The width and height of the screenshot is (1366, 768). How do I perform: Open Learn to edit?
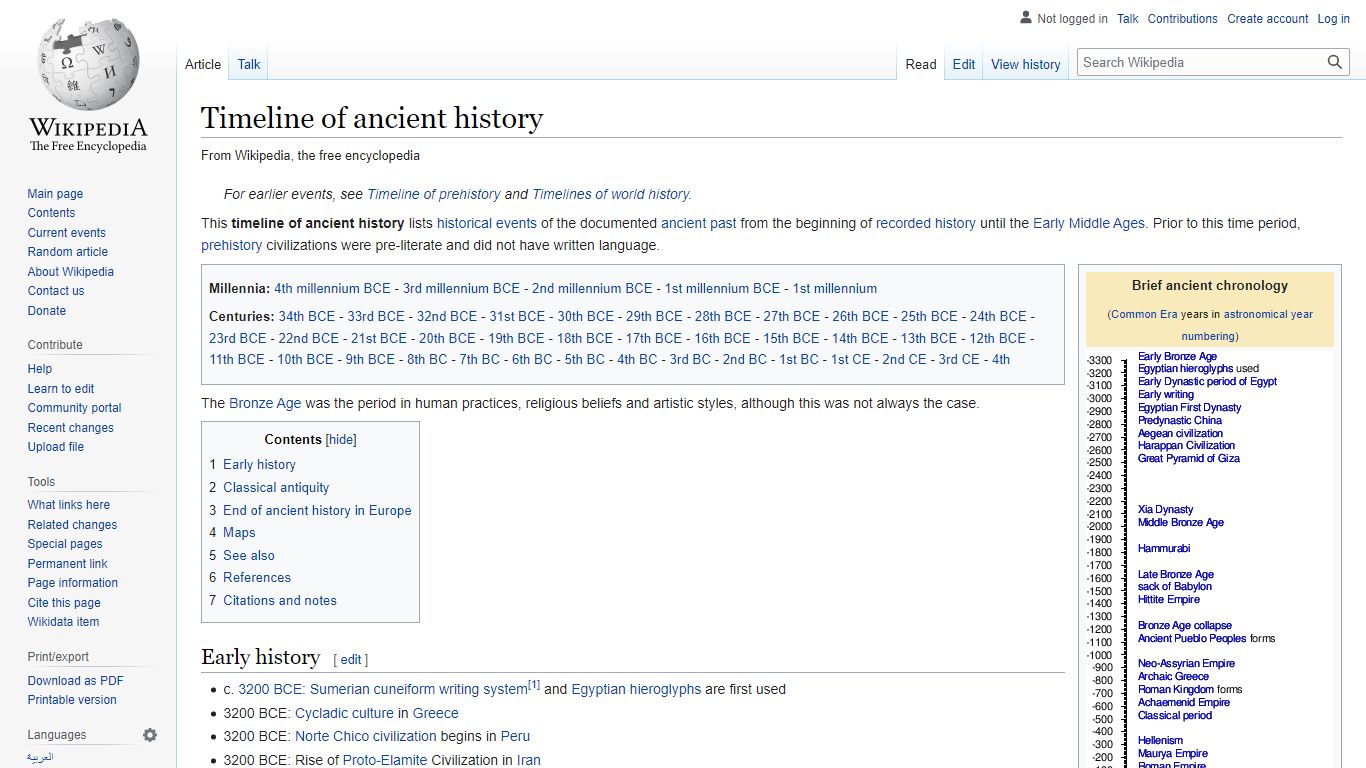(61, 389)
